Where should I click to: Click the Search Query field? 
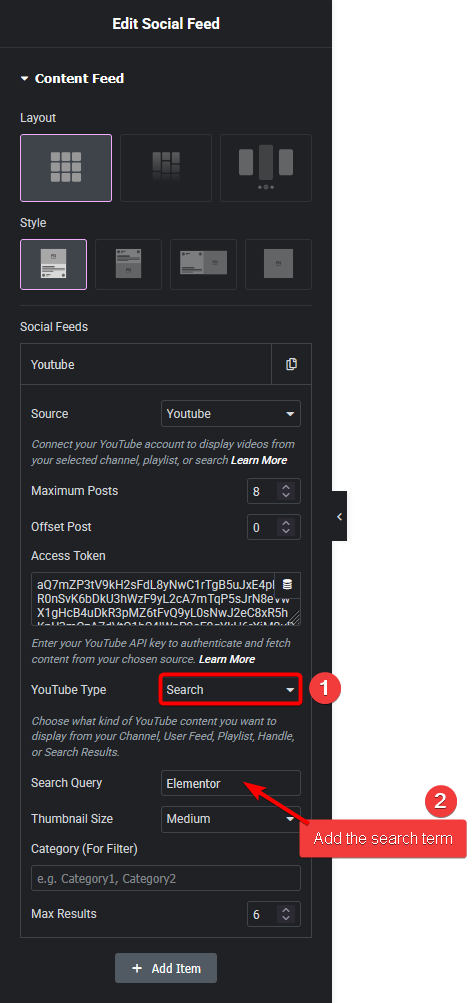230,783
